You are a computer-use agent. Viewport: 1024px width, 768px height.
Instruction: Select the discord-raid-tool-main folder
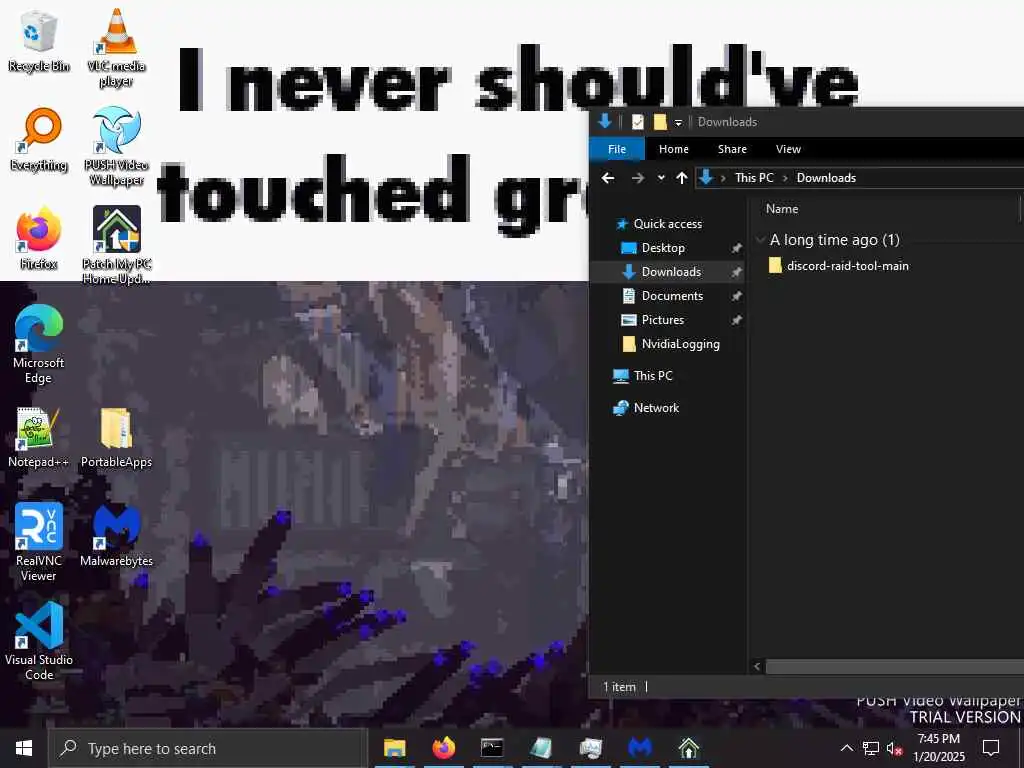(x=839, y=266)
